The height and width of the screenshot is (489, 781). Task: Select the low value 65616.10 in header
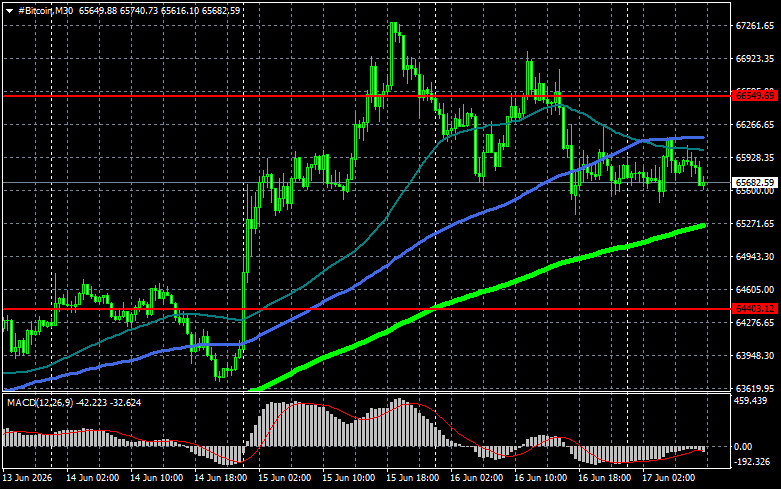[179, 10]
